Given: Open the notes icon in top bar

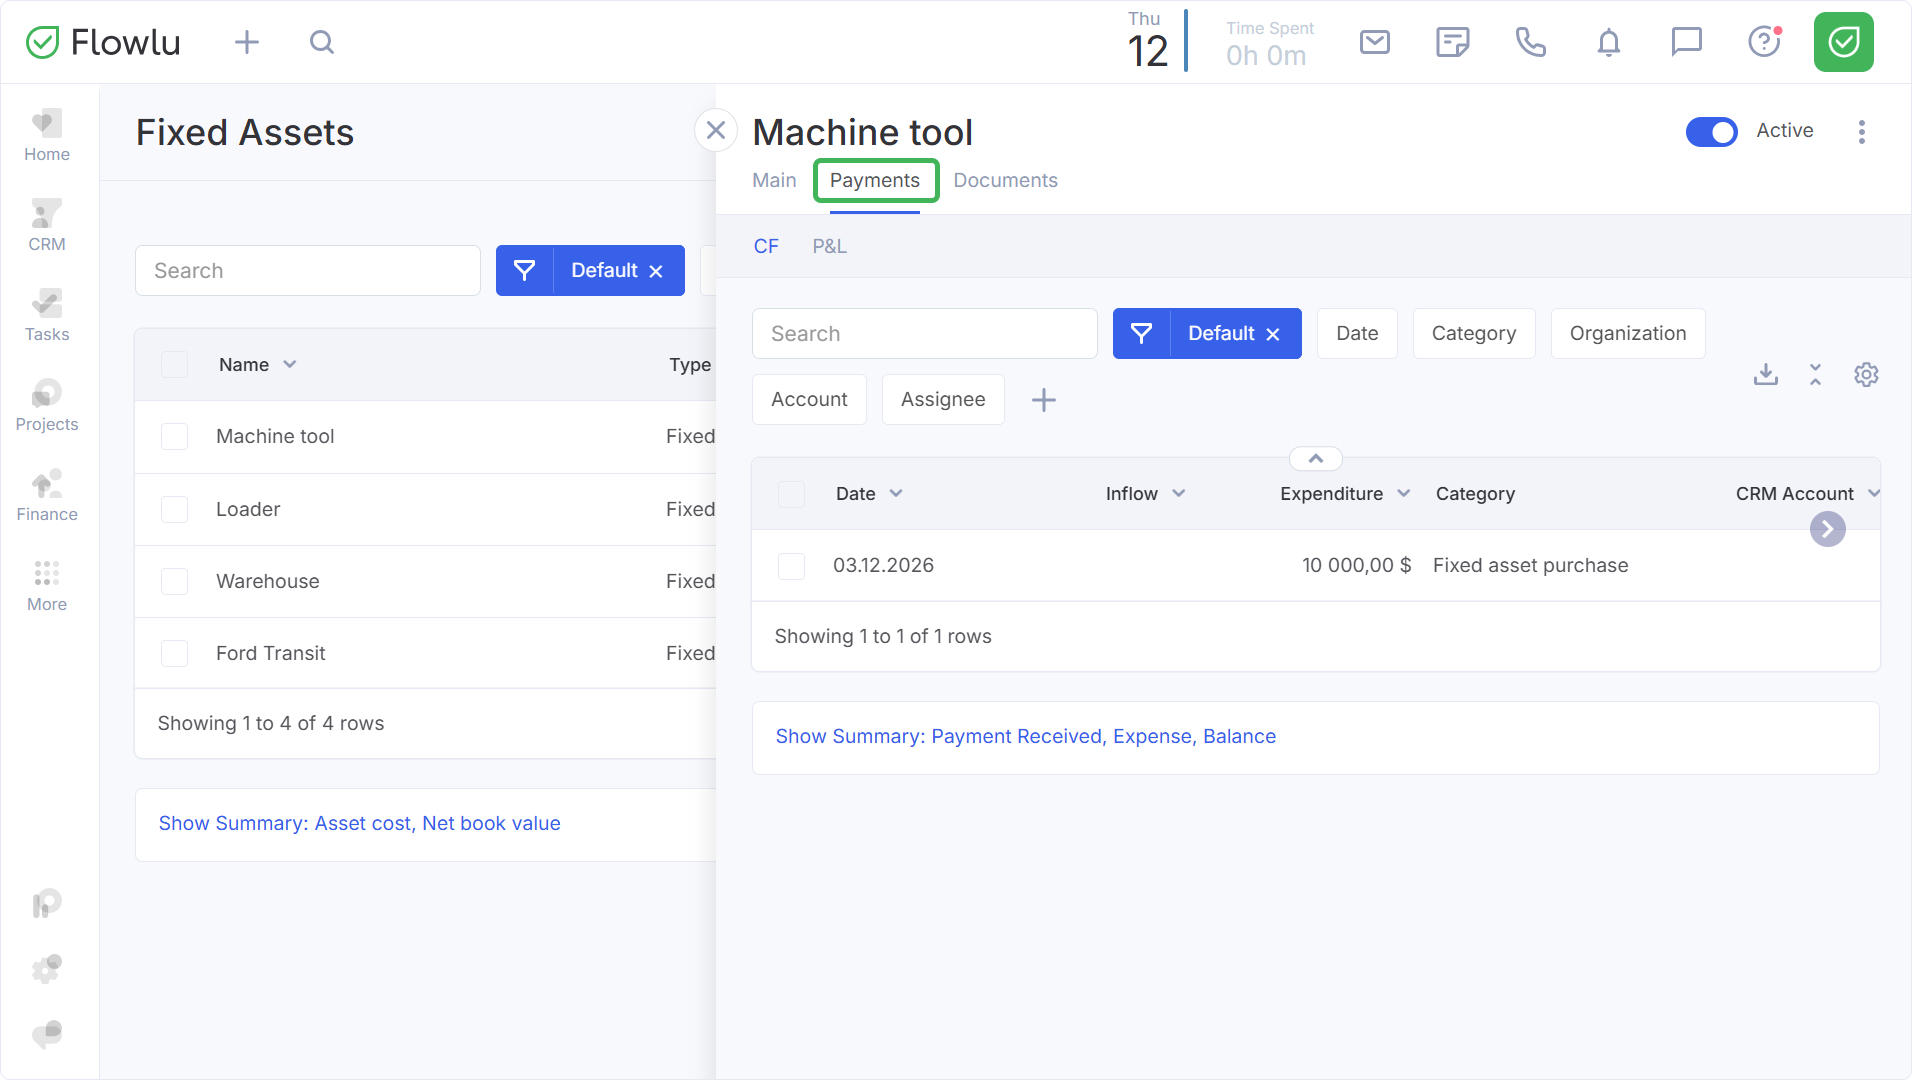Looking at the screenshot, I should click(1452, 42).
